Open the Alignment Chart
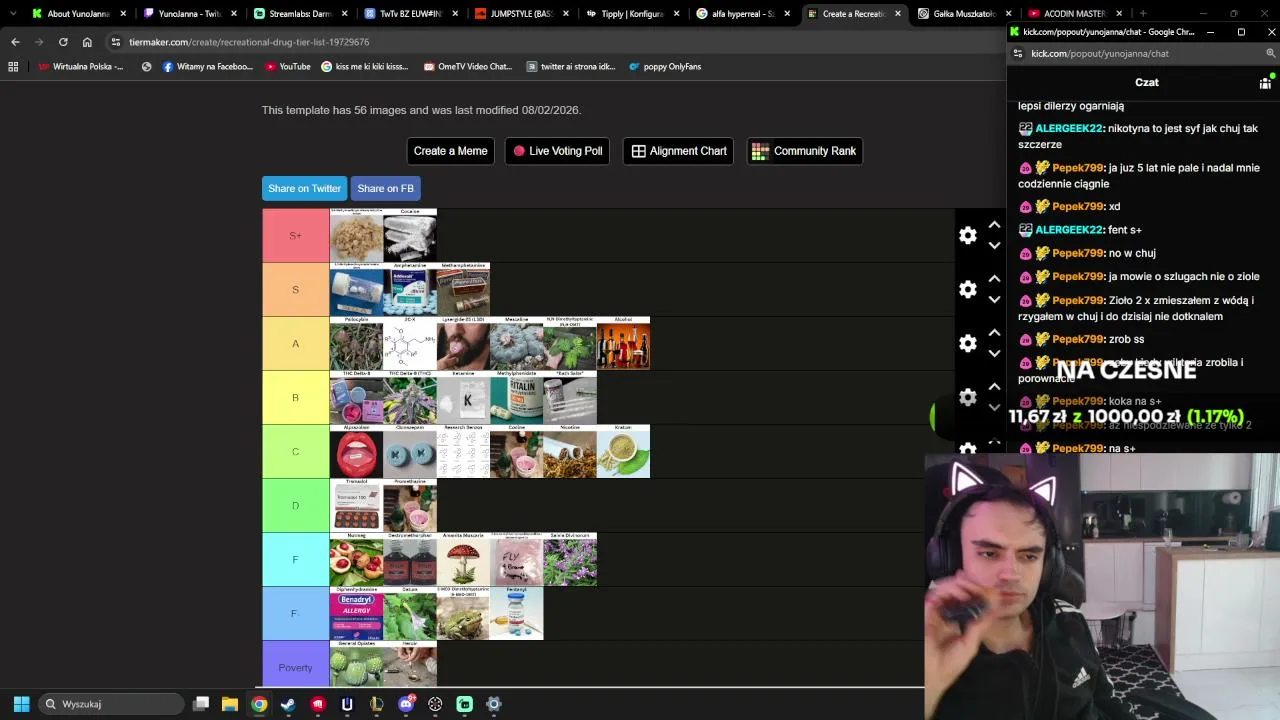 click(x=678, y=151)
